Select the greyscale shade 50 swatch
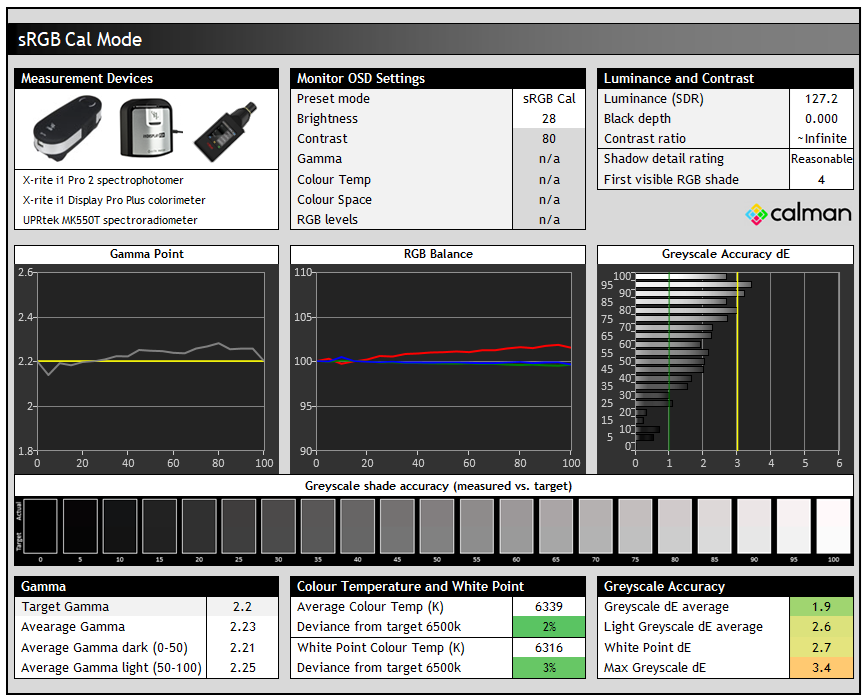 point(437,525)
